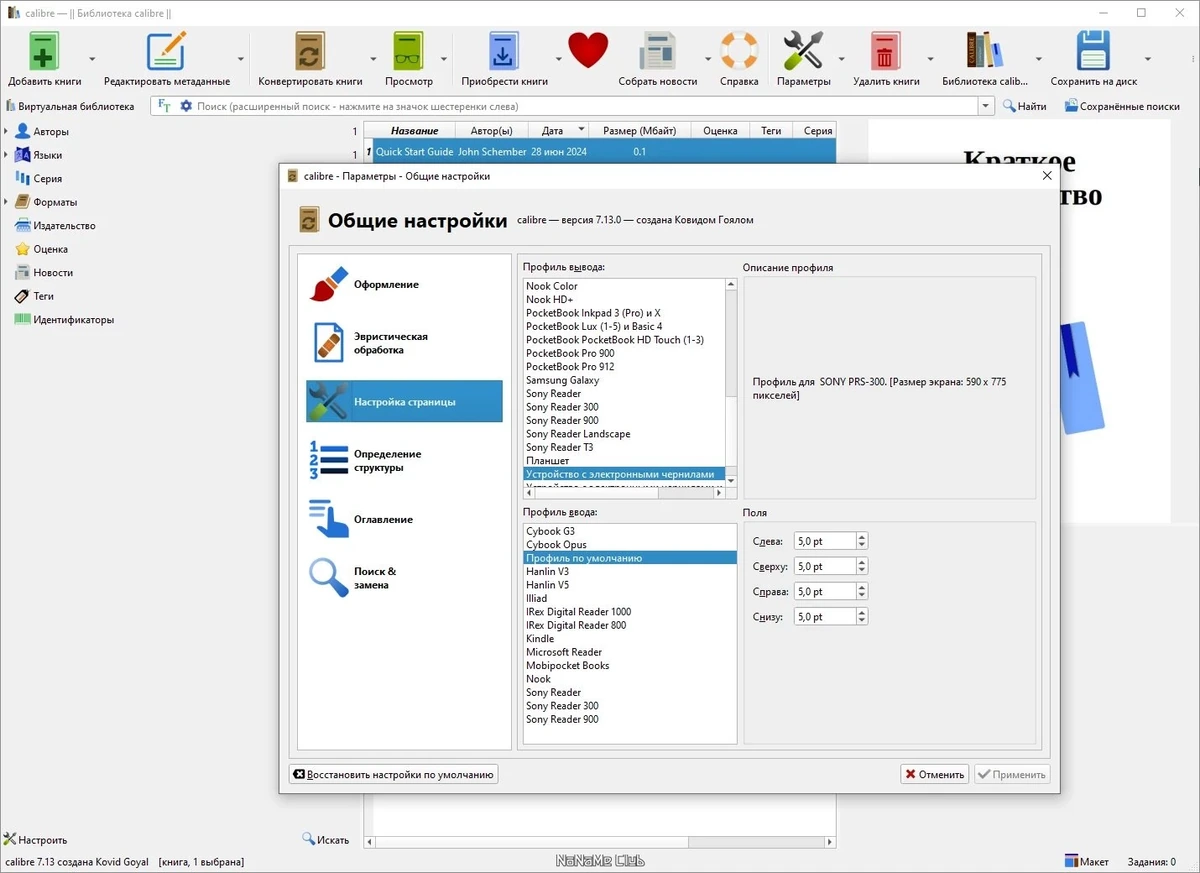Image resolution: width=1200 pixels, height=873 pixels.
Task: Click Искать at the bottom
Action: tap(326, 840)
